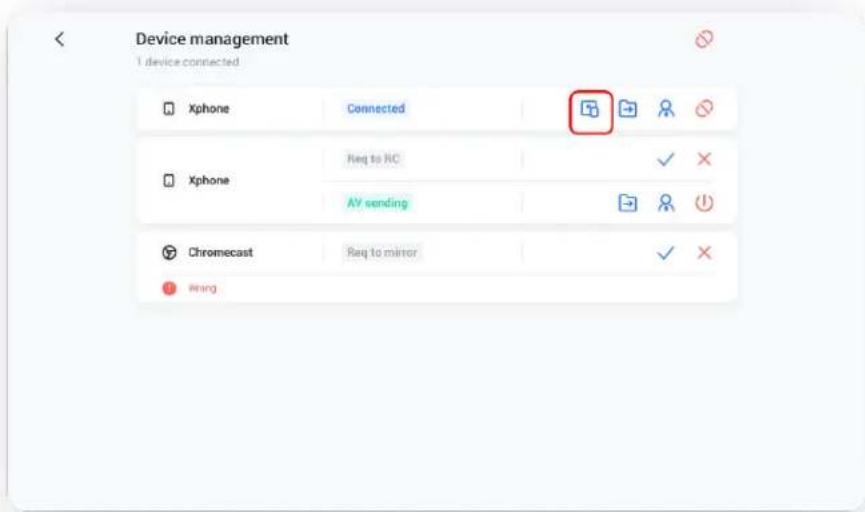This screenshot has width=865, height=512.
Task: Open file transfer icon in AV sending row
Action: [628, 203]
